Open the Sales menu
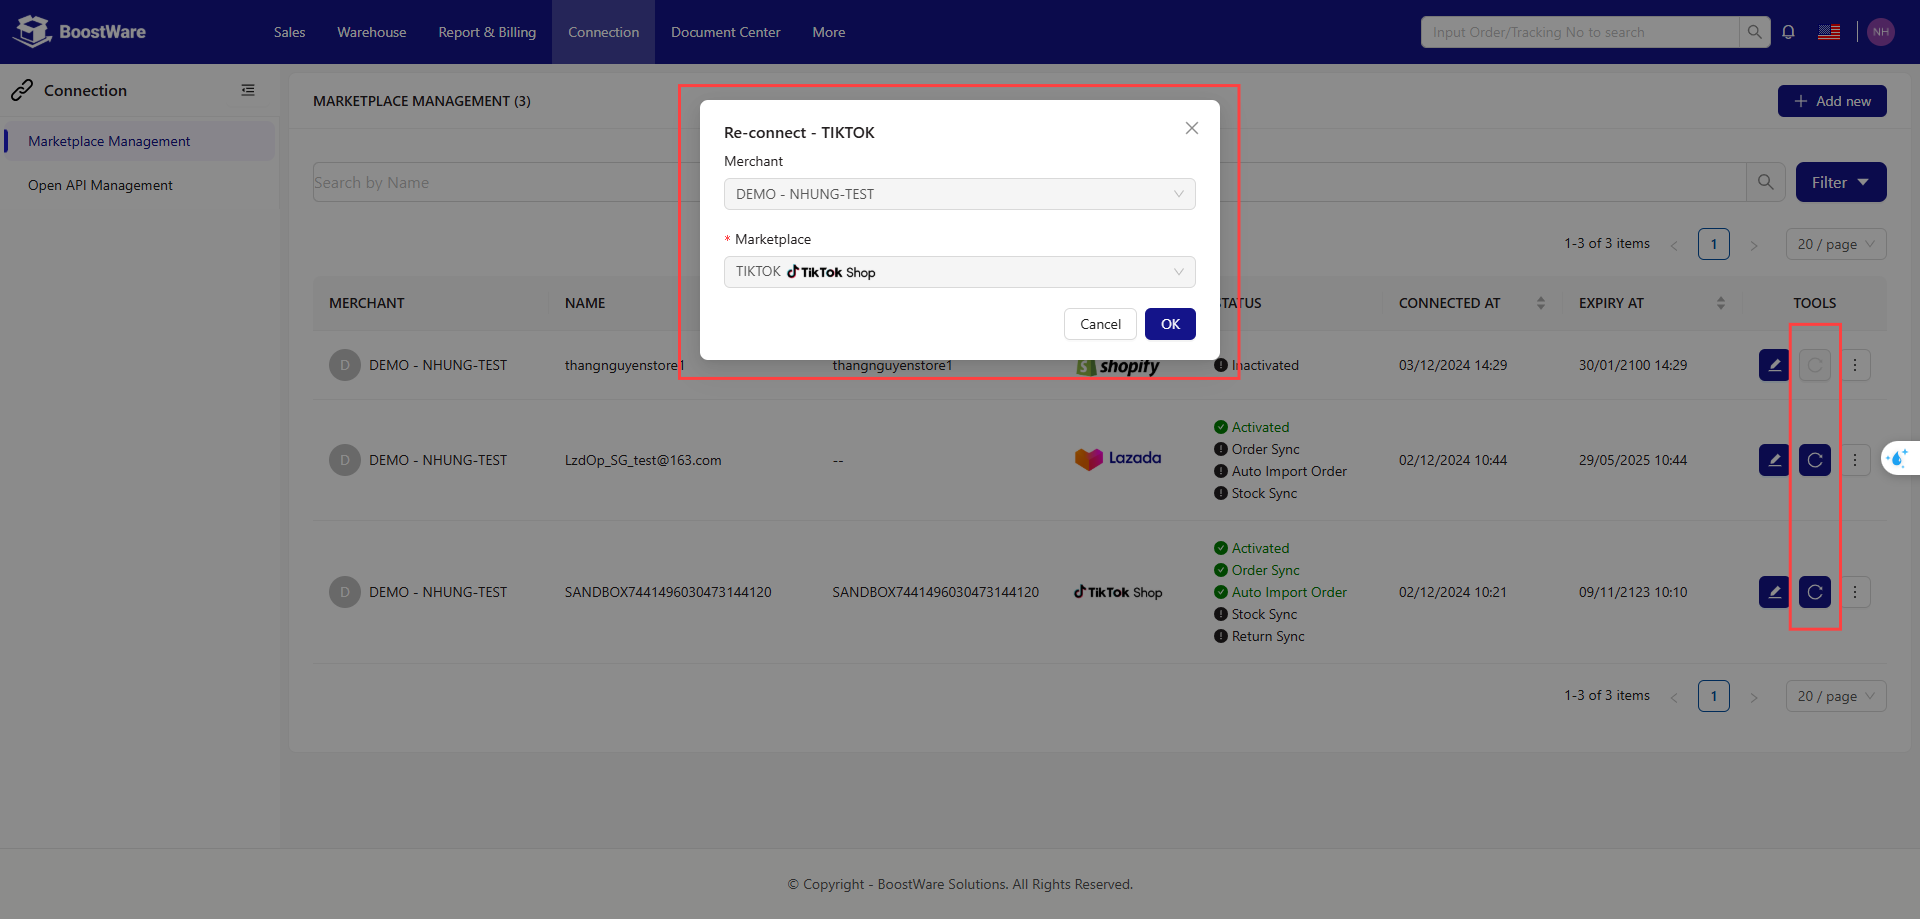This screenshot has height=919, width=1920. pos(289,32)
